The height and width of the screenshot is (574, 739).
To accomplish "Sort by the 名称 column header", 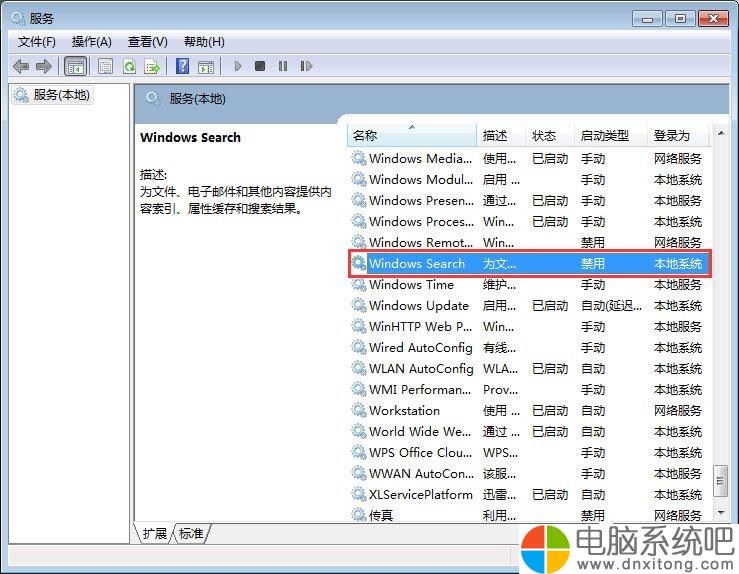I will 412,136.
